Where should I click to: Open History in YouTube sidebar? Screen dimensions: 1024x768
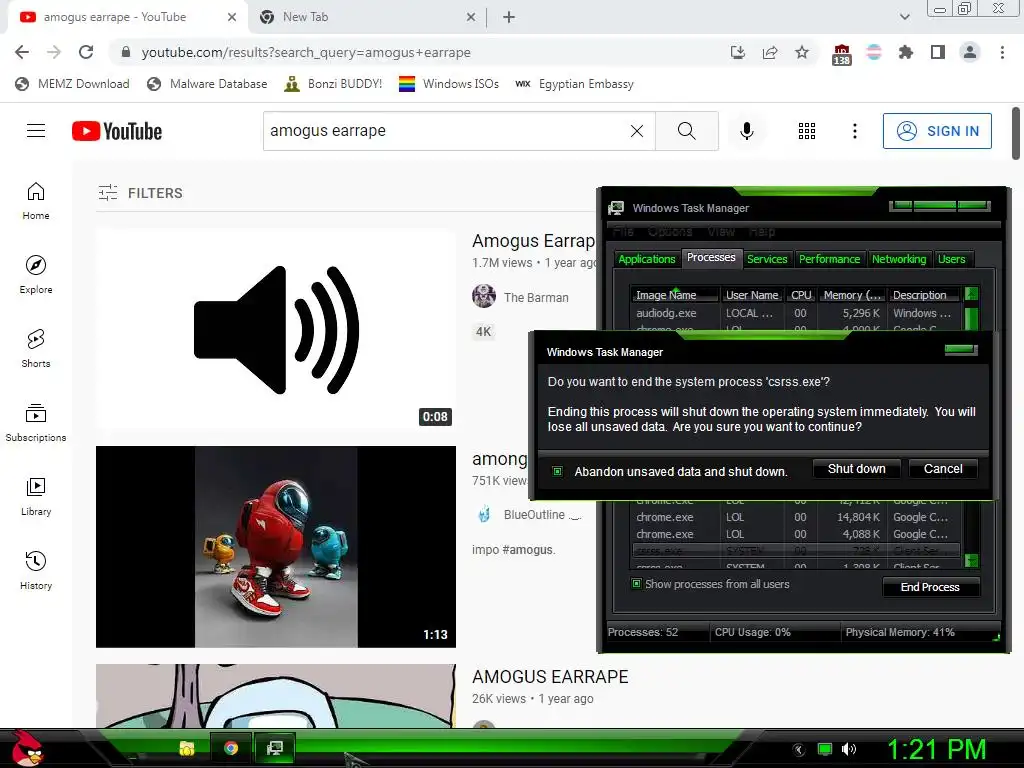point(36,570)
